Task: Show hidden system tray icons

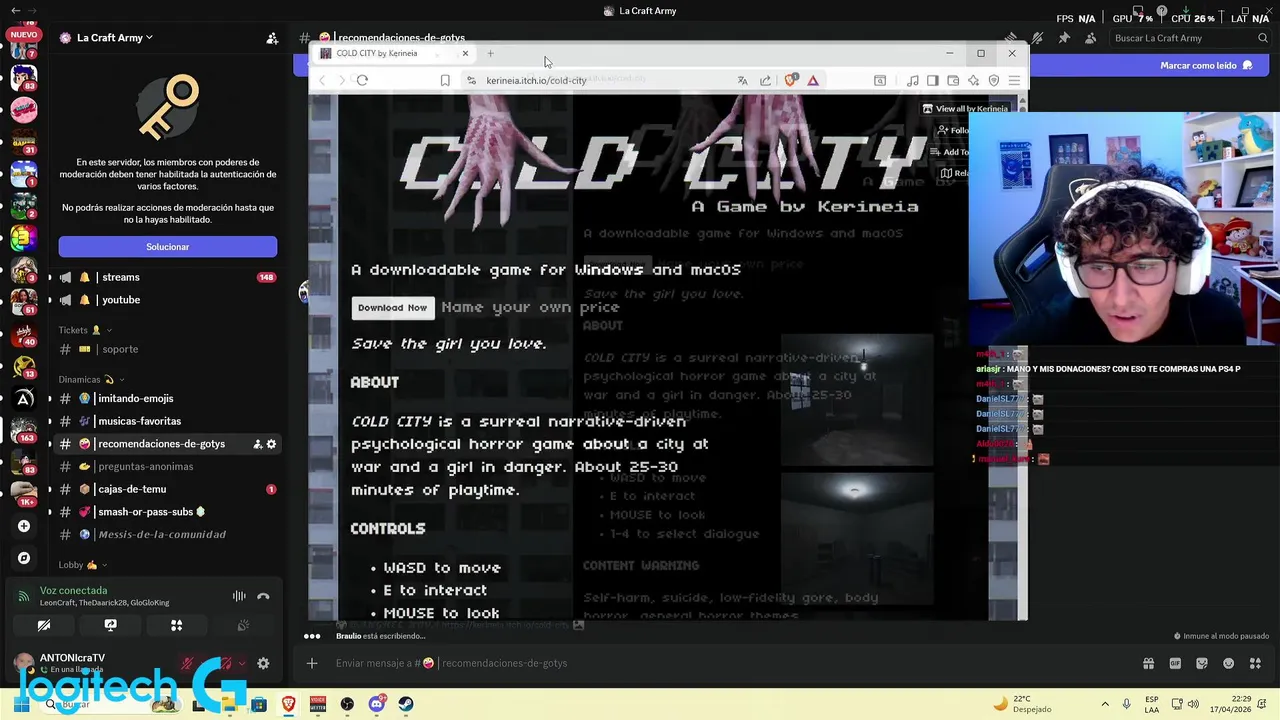Action: coord(1105,704)
